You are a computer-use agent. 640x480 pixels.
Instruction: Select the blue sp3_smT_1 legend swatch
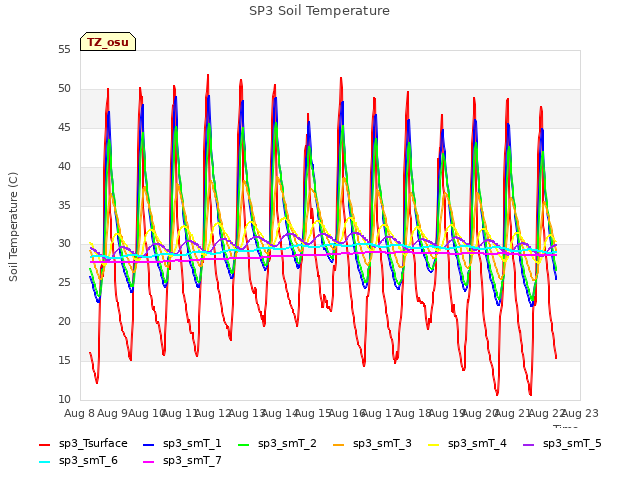pos(149,444)
